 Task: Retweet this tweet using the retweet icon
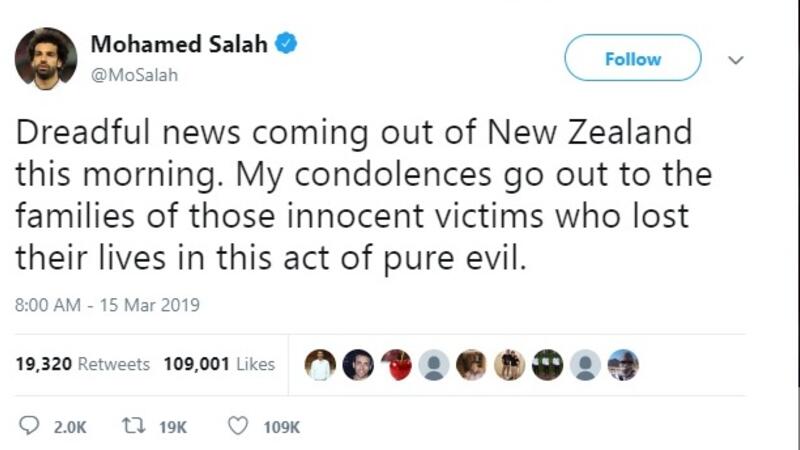tap(130, 426)
